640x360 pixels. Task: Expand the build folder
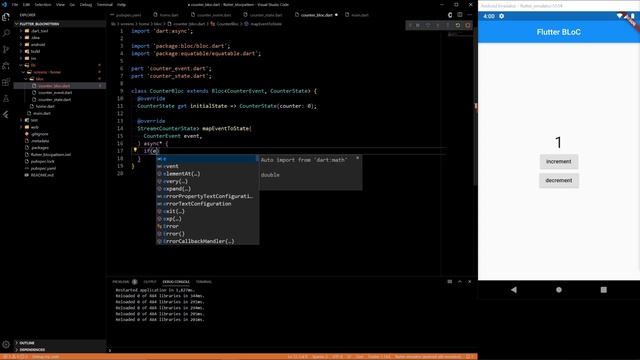tap(36, 51)
